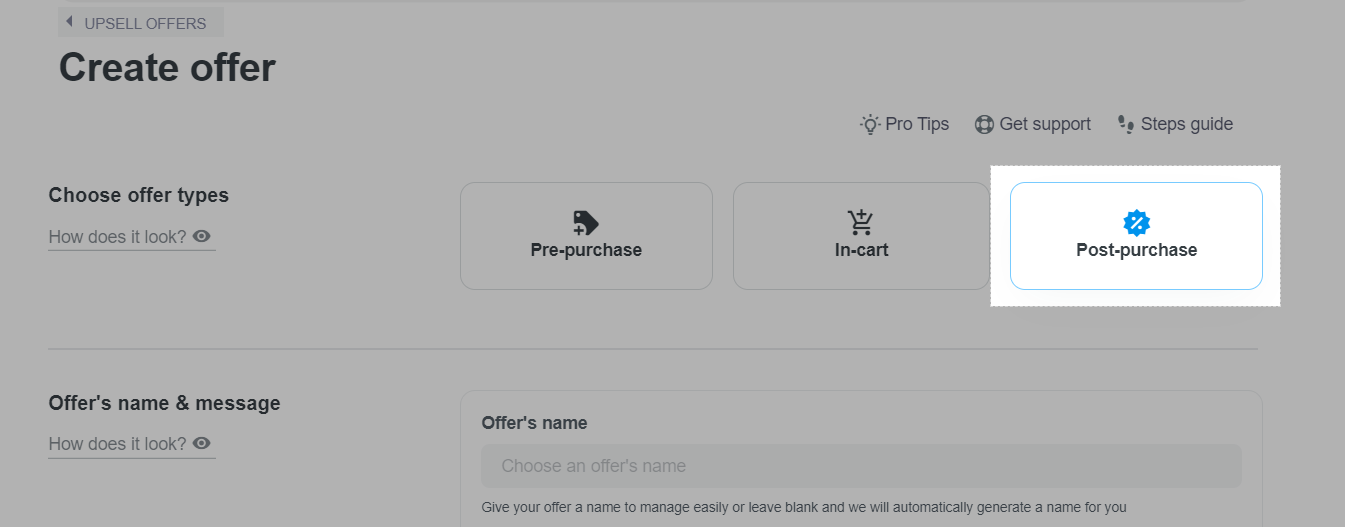Click the Pre-purchase tag icon
This screenshot has height=527, width=1345.
click(x=586, y=222)
